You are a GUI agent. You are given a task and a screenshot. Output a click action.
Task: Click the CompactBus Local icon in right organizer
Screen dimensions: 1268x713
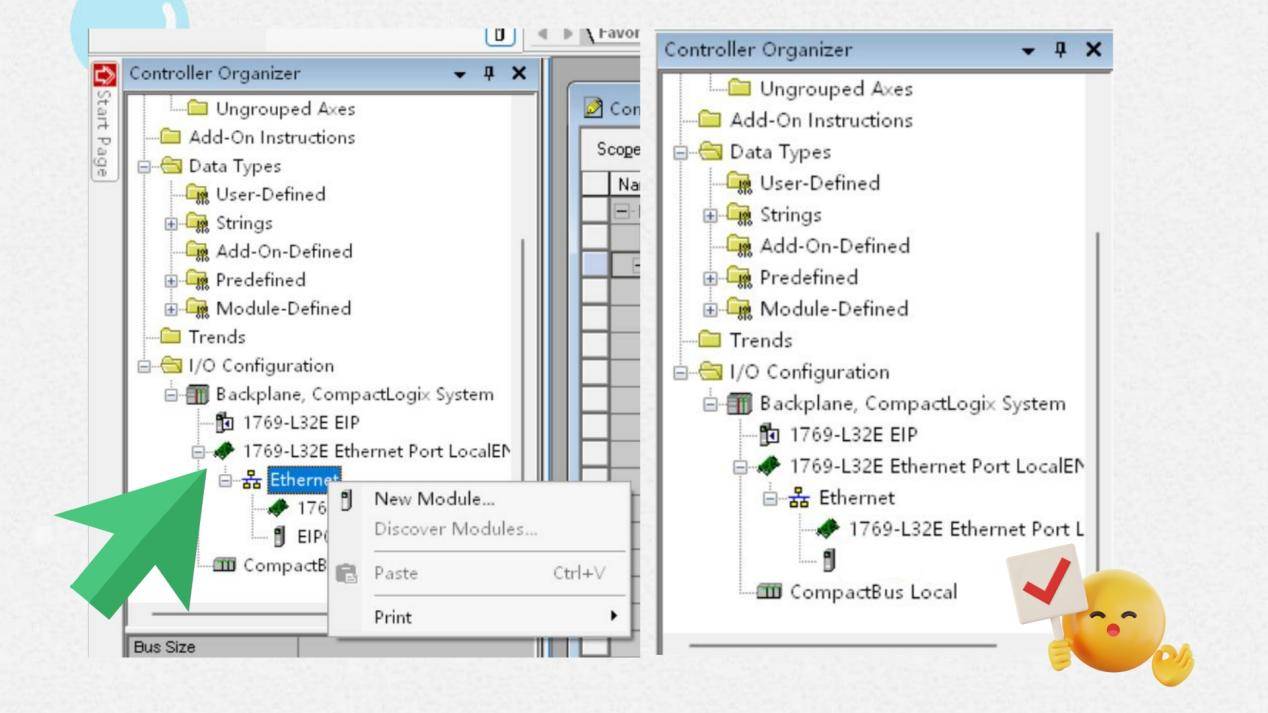pyautogui.click(x=770, y=592)
